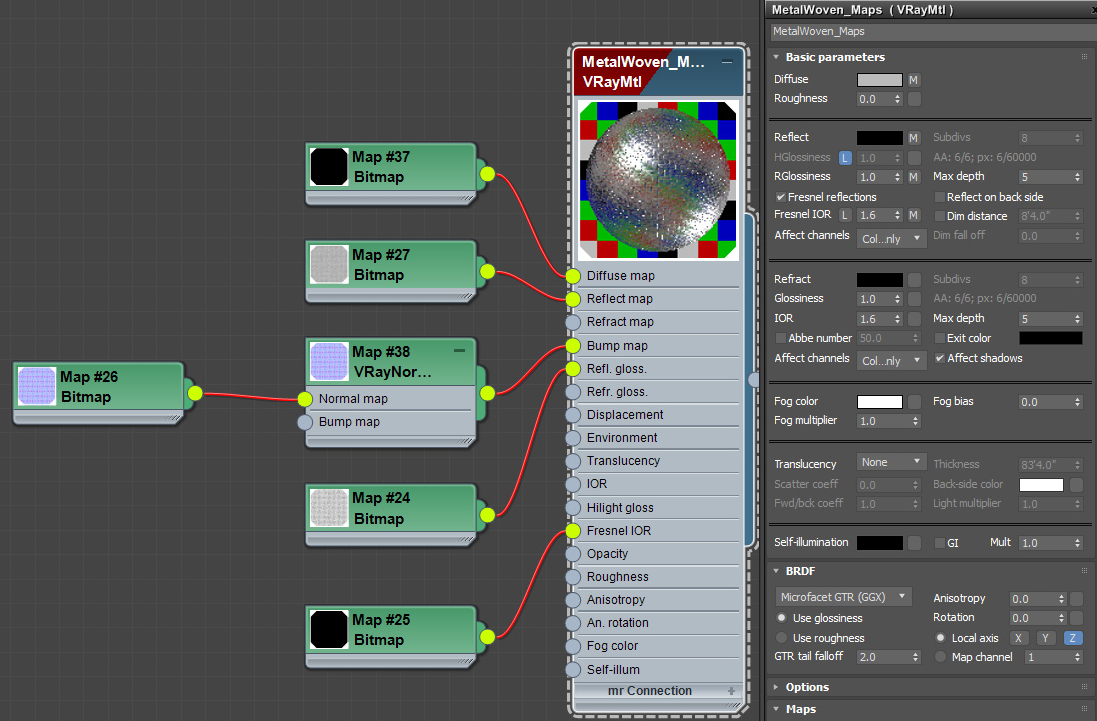Screen dimensions: 1097x721
Task: Collapse the MetalWoven VRayMtl node
Action: pyautogui.click(x=728, y=62)
